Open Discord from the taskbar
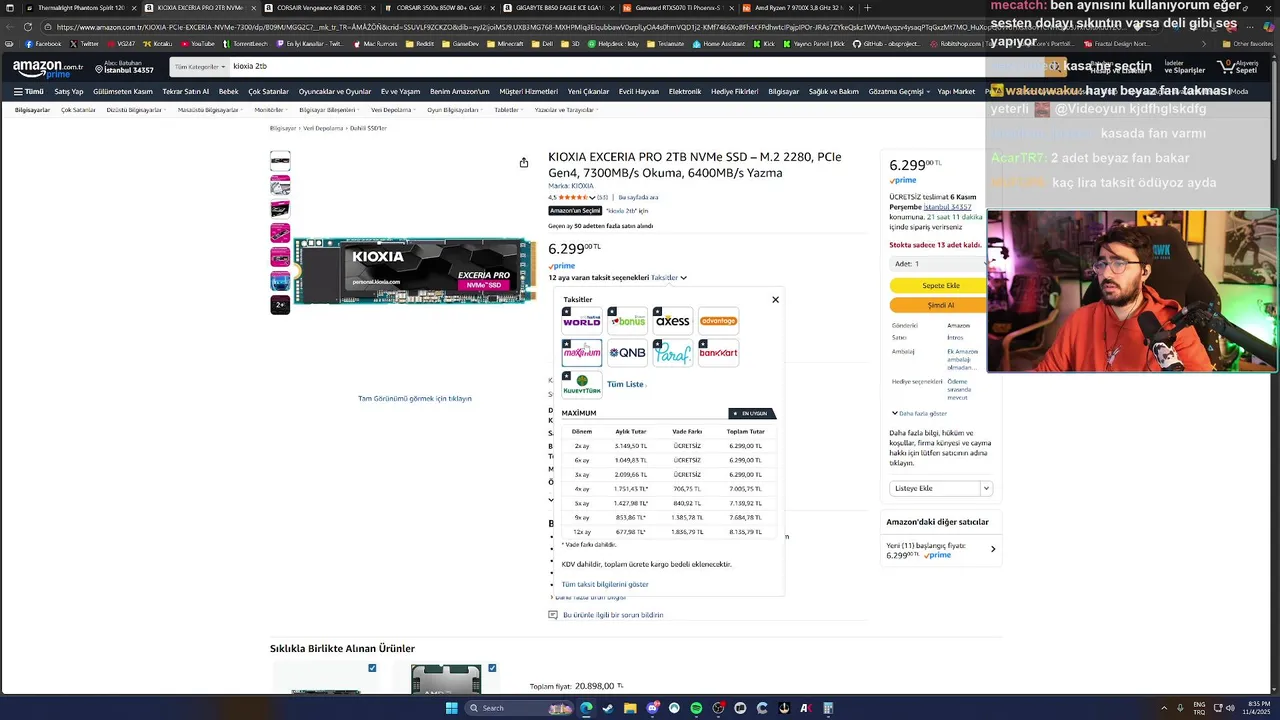 coord(652,708)
